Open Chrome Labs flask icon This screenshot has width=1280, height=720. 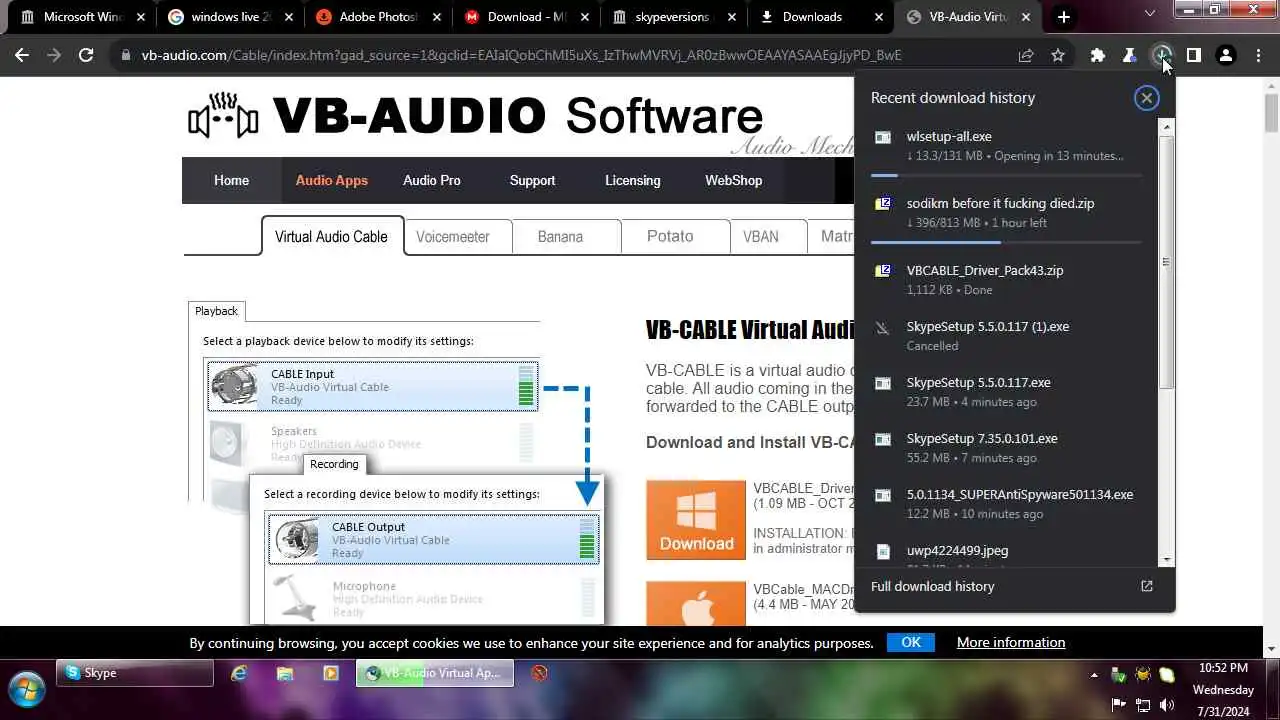[x=1130, y=56]
